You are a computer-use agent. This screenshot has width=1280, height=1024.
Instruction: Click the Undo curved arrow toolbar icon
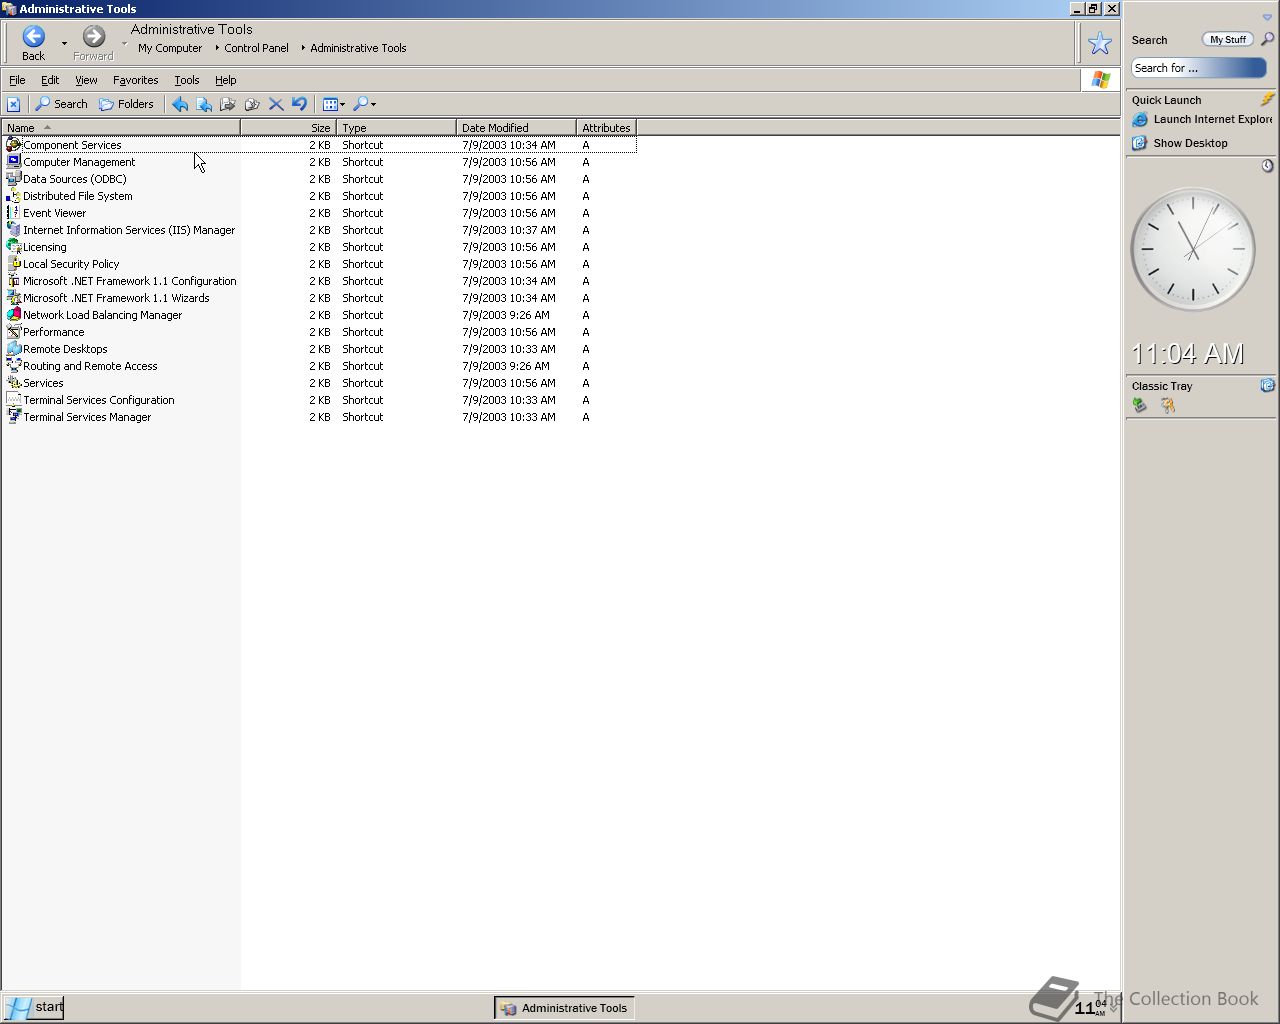[299, 104]
